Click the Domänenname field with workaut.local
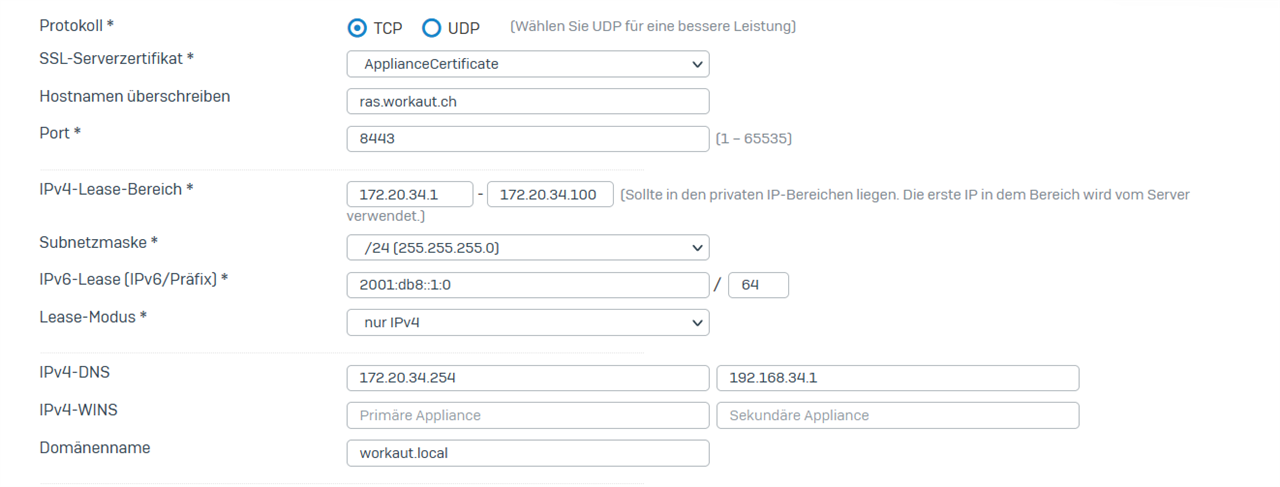Screen dimensions: 1280x487 (528, 453)
